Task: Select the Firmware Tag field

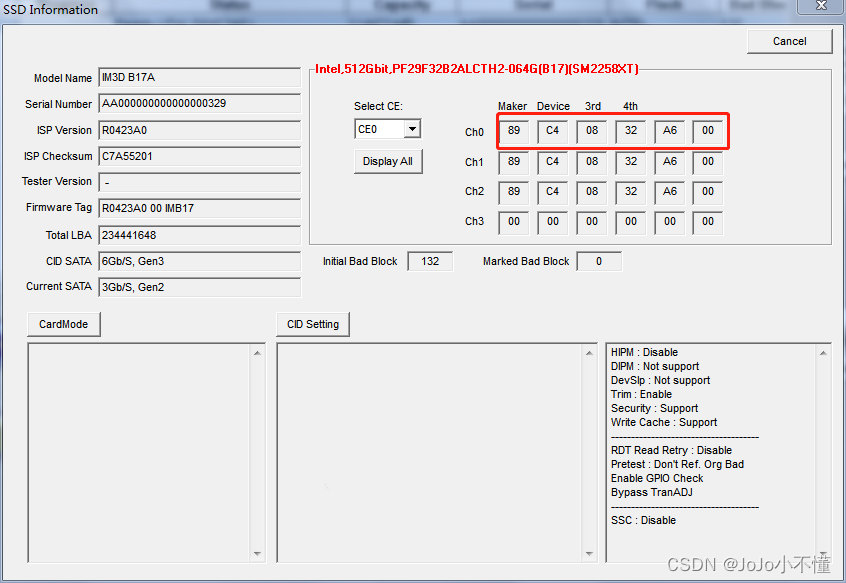Action: (200, 208)
